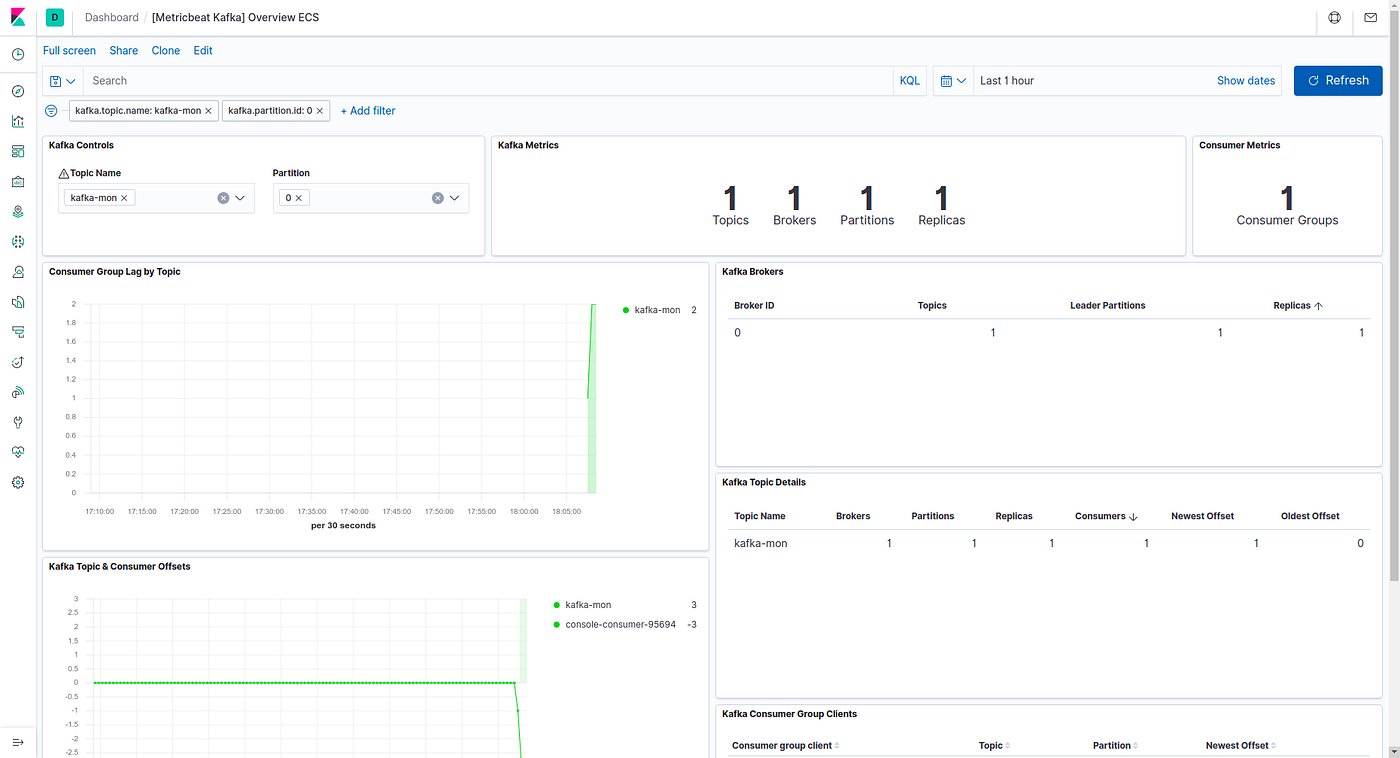This screenshot has height=758, width=1400.
Task: Open Discover via the compass sidebar icon
Action: [x=17, y=91]
